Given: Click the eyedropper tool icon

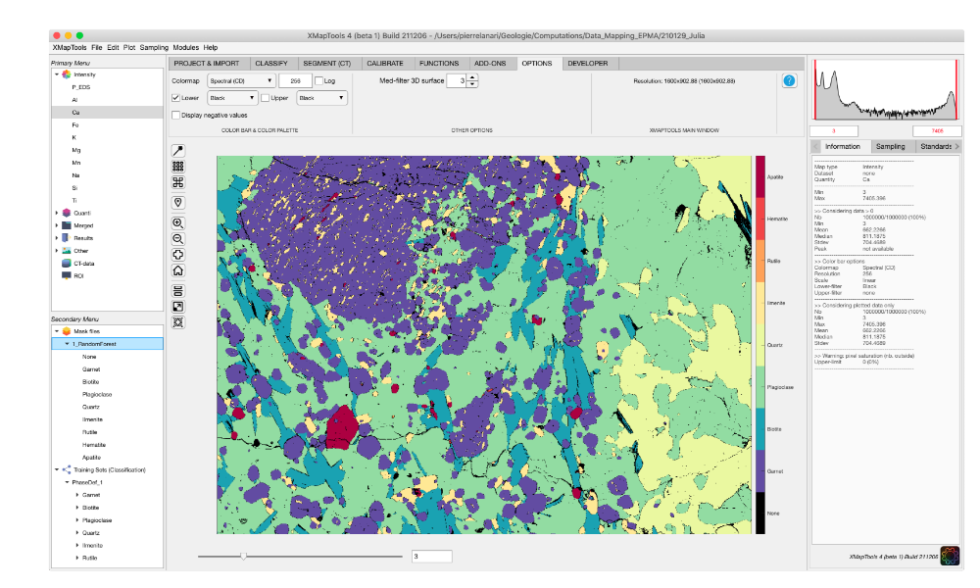Looking at the screenshot, I should pyautogui.click(x=178, y=150).
